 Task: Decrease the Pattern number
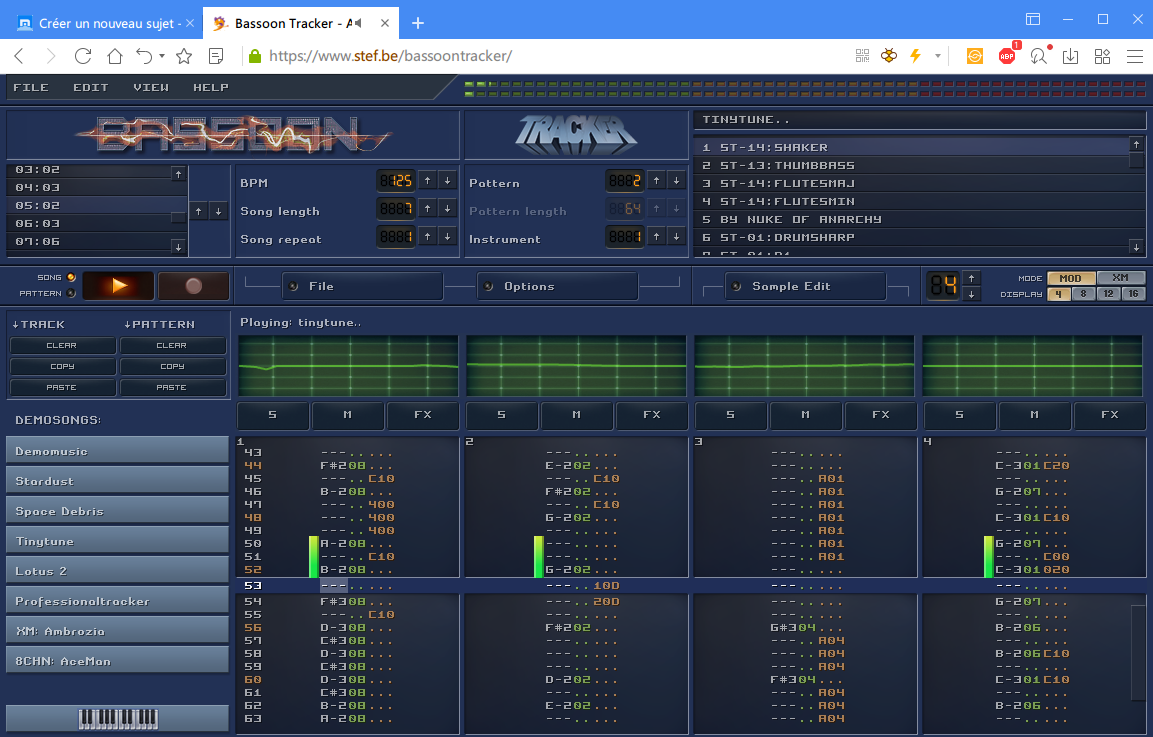(677, 180)
